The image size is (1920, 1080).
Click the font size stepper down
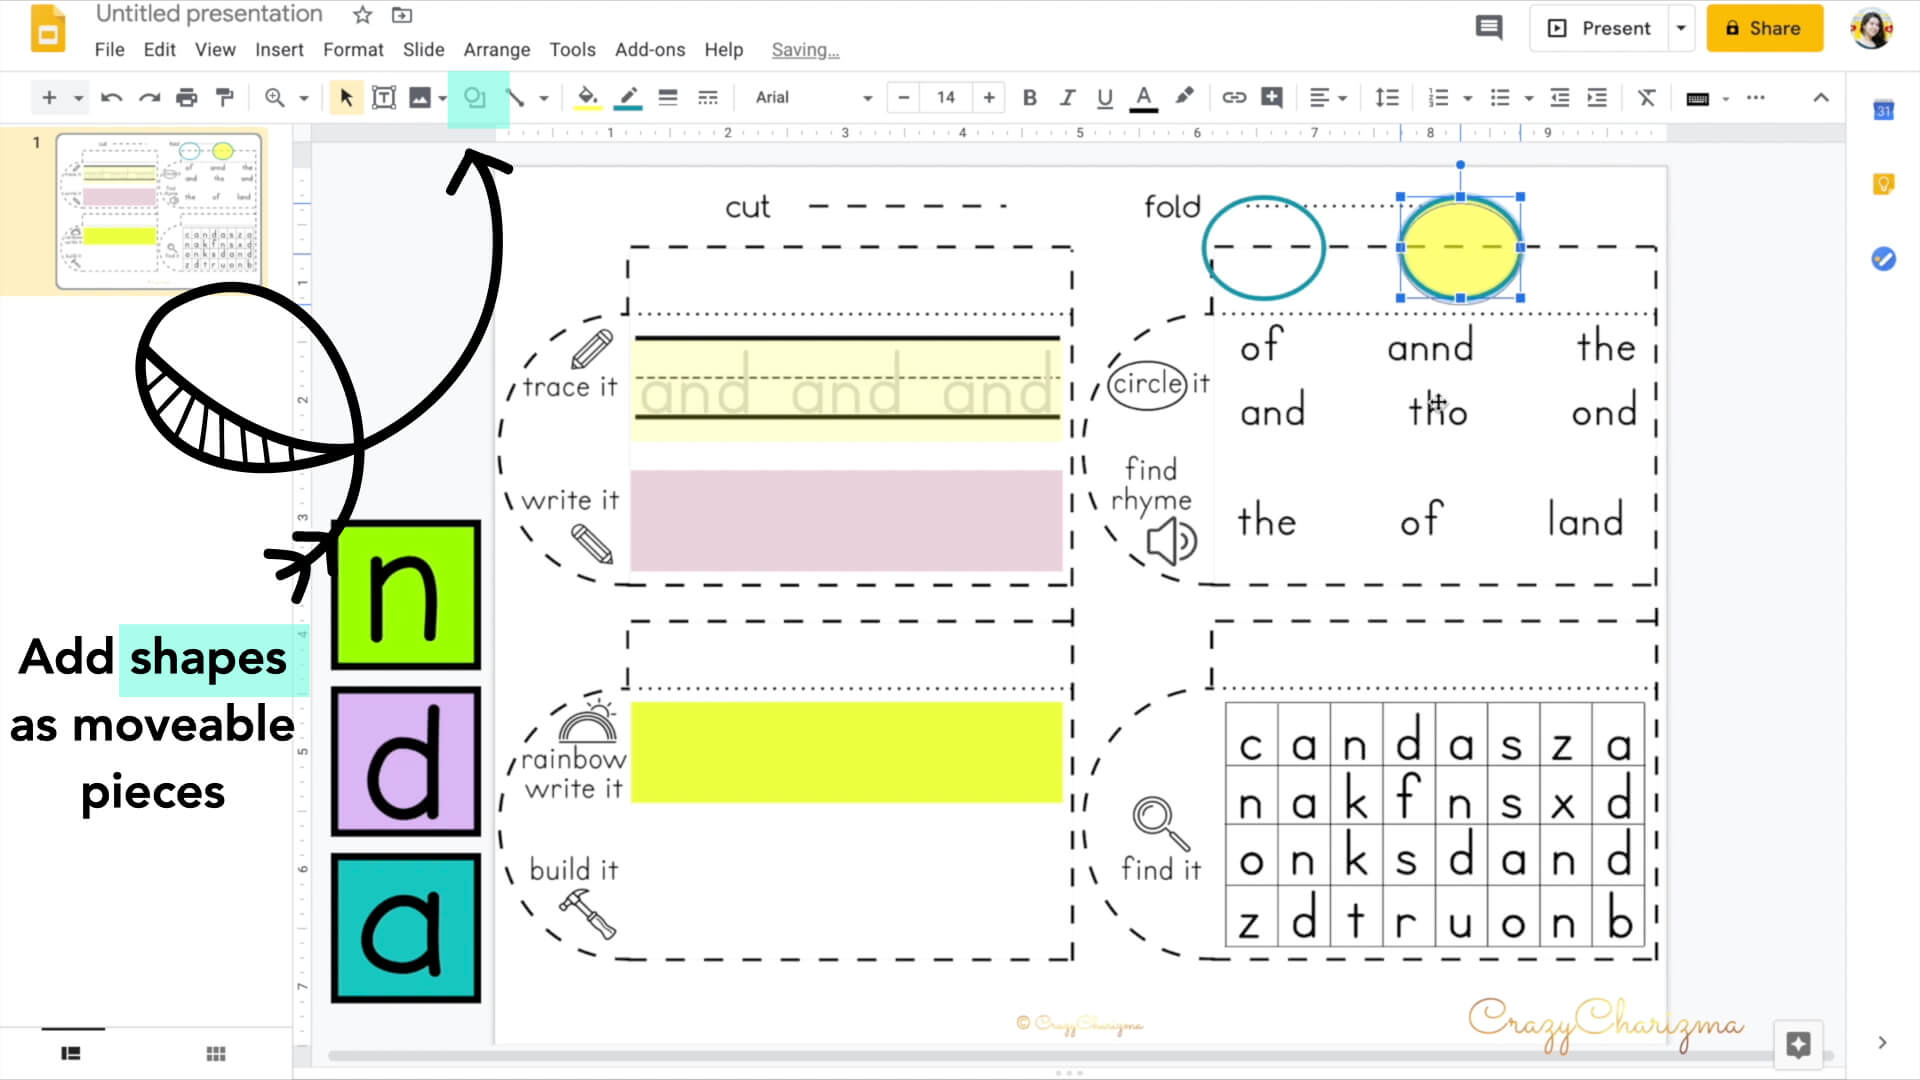pyautogui.click(x=905, y=98)
